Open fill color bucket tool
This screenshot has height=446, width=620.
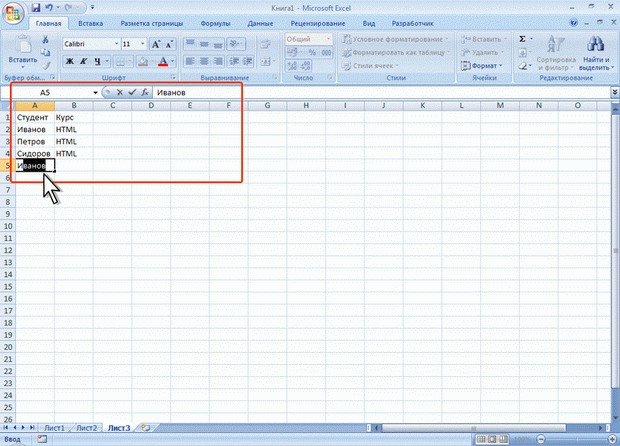pyautogui.click(x=142, y=61)
